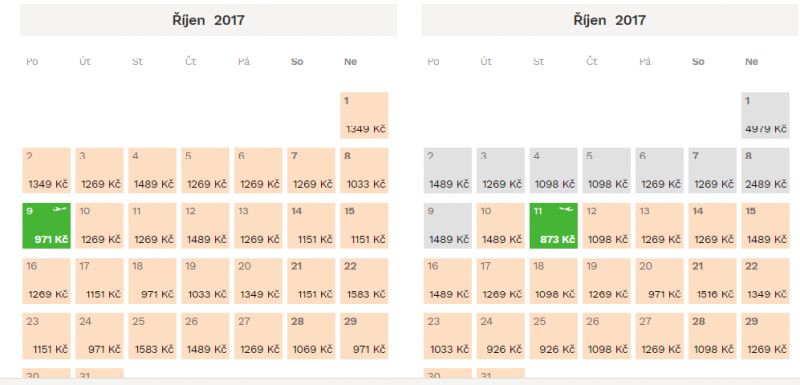Click right calendar Říjen 2017 header

tap(610, 20)
